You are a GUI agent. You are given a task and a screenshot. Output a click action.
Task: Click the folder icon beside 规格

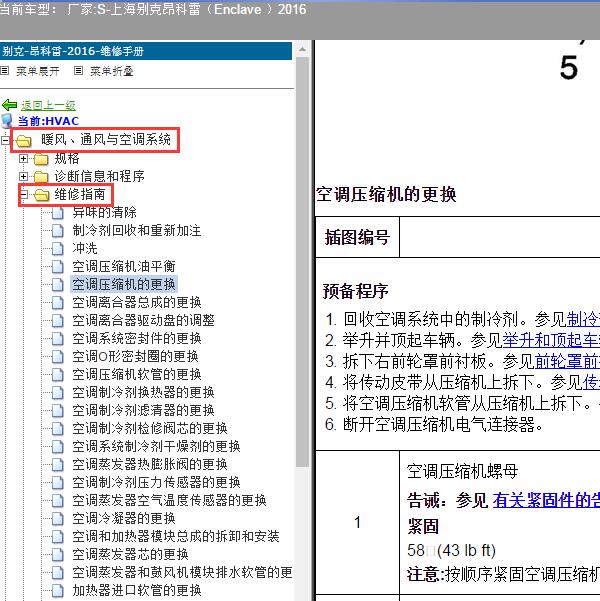click(x=41, y=159)
